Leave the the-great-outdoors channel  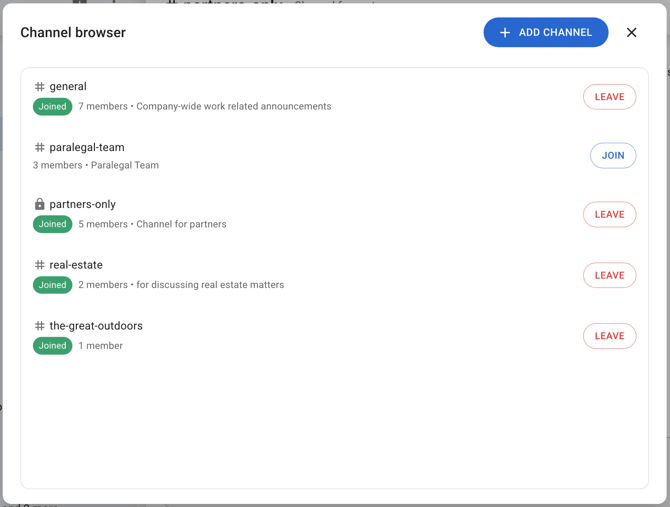[609, 337]
